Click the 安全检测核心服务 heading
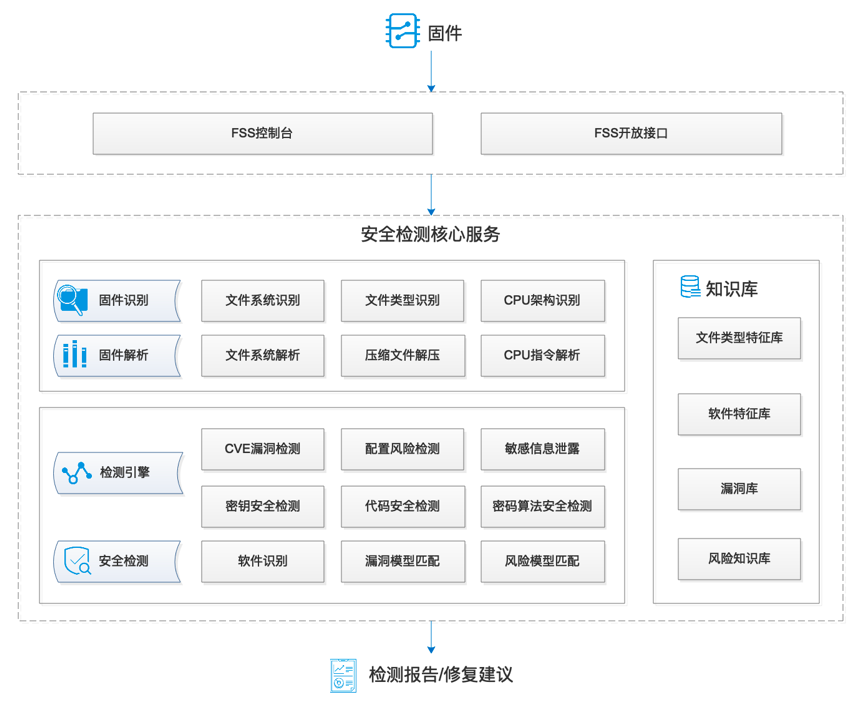Viewport: 864px width, 702px height. point(430,235)
